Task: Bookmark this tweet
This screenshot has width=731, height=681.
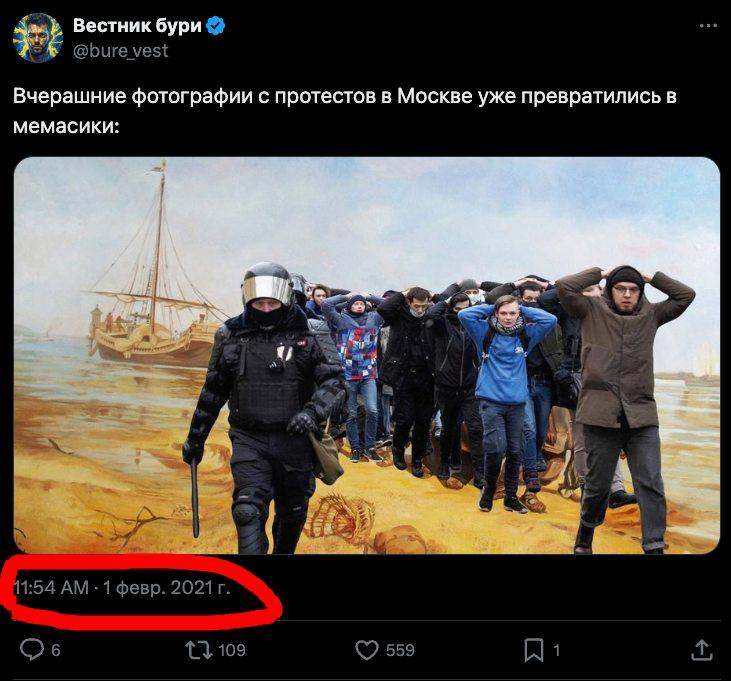Action: click(x=534, y=650)
